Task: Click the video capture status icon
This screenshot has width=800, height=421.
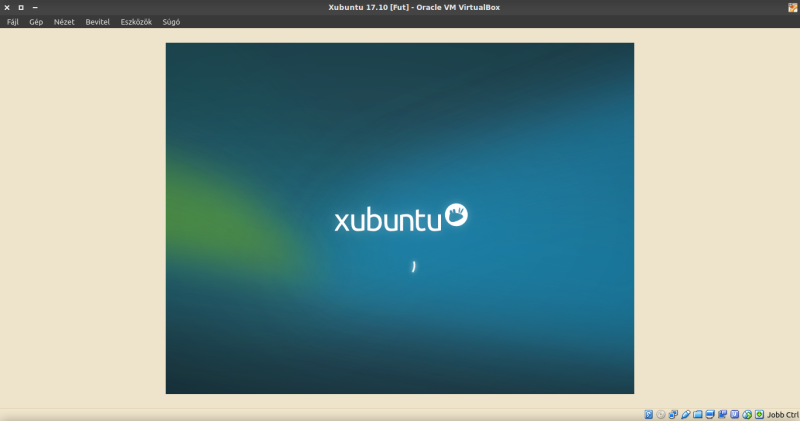Action: coord(722,414)
